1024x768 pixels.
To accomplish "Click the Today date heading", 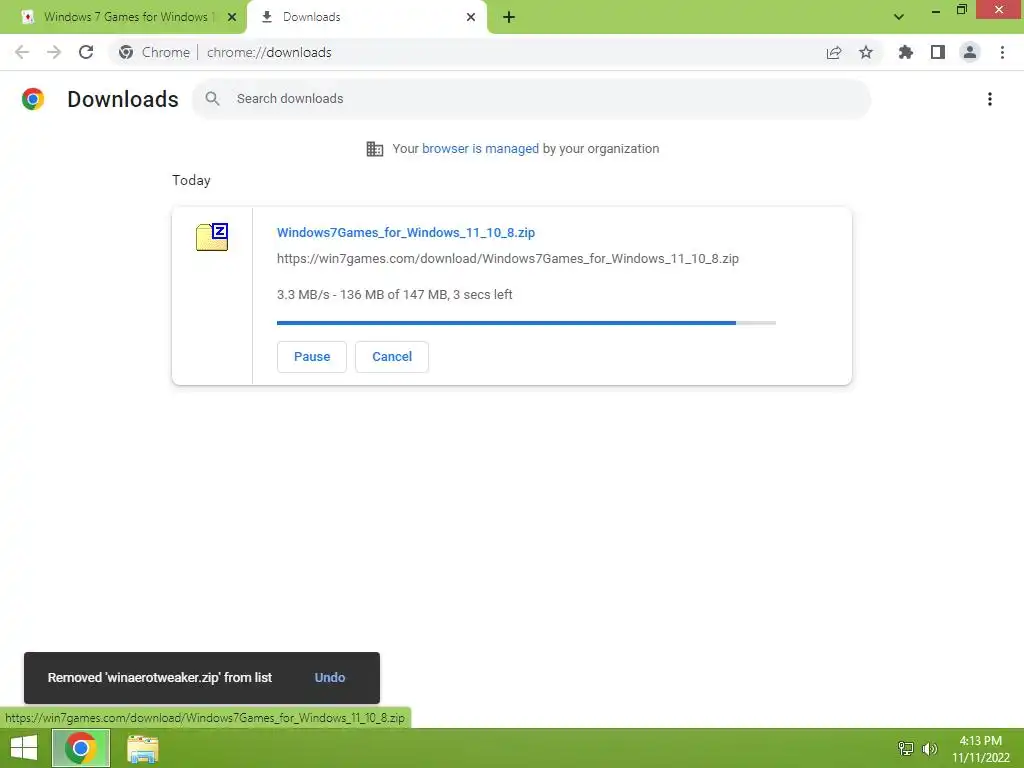I will point(191,180).
